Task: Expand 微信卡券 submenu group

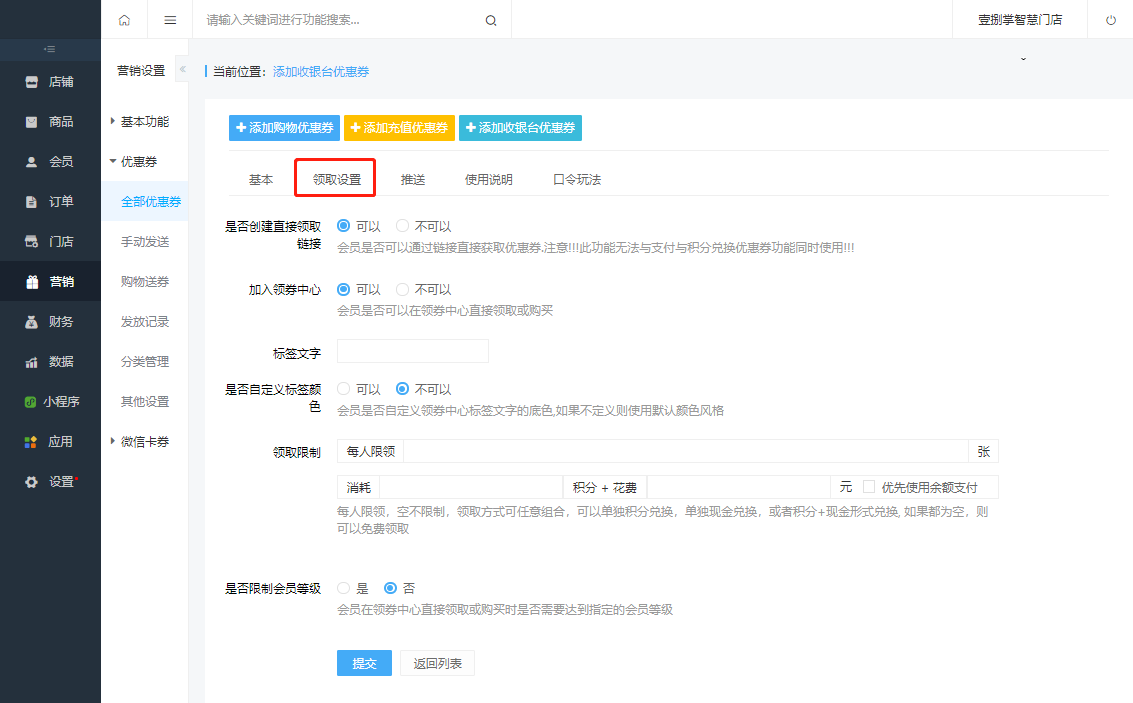Action: [x=145, y=441]
